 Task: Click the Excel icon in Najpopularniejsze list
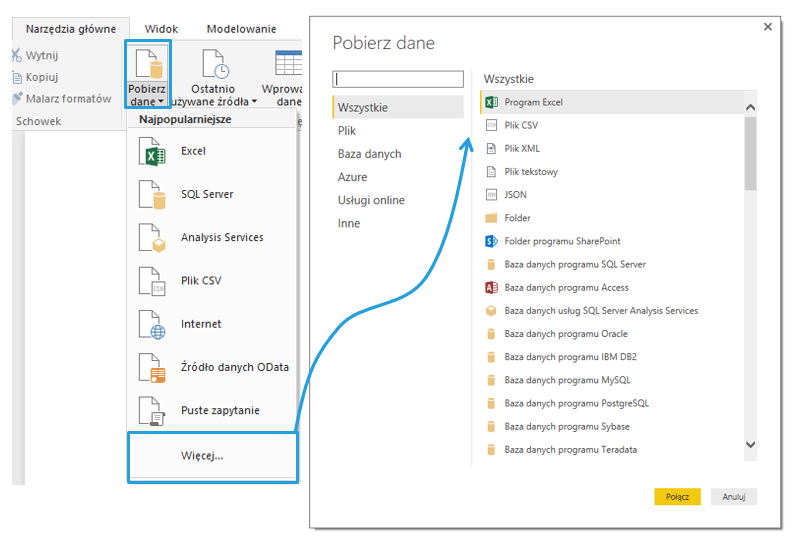pos(152,152)
